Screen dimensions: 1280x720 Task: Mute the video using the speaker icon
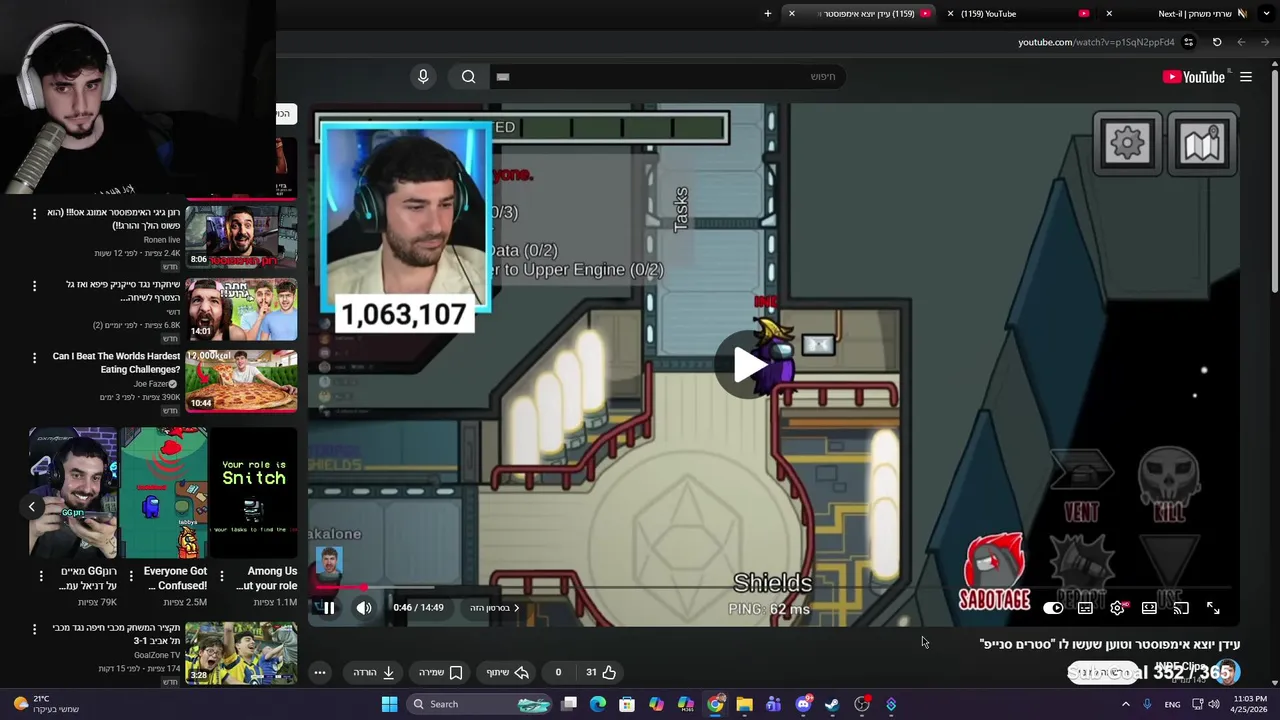[x=364, y=608]
